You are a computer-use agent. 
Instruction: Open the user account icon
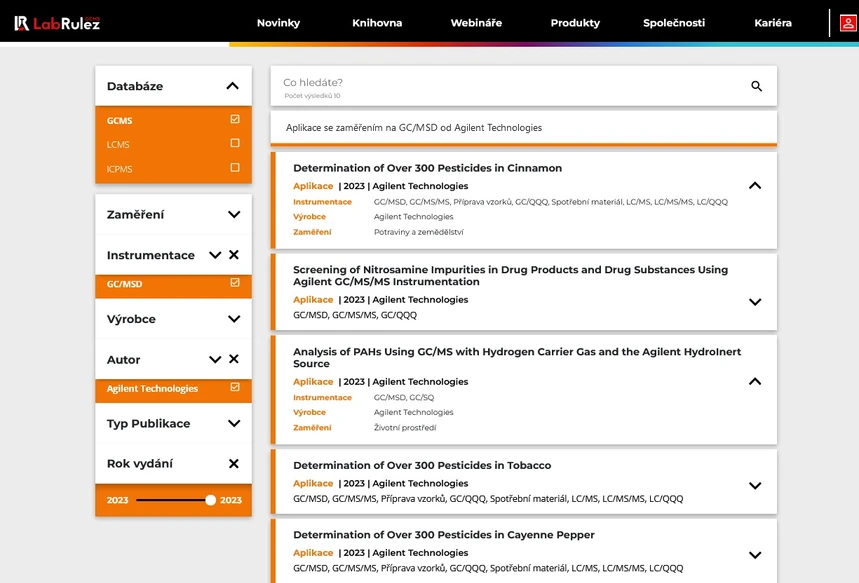point(847,23)
